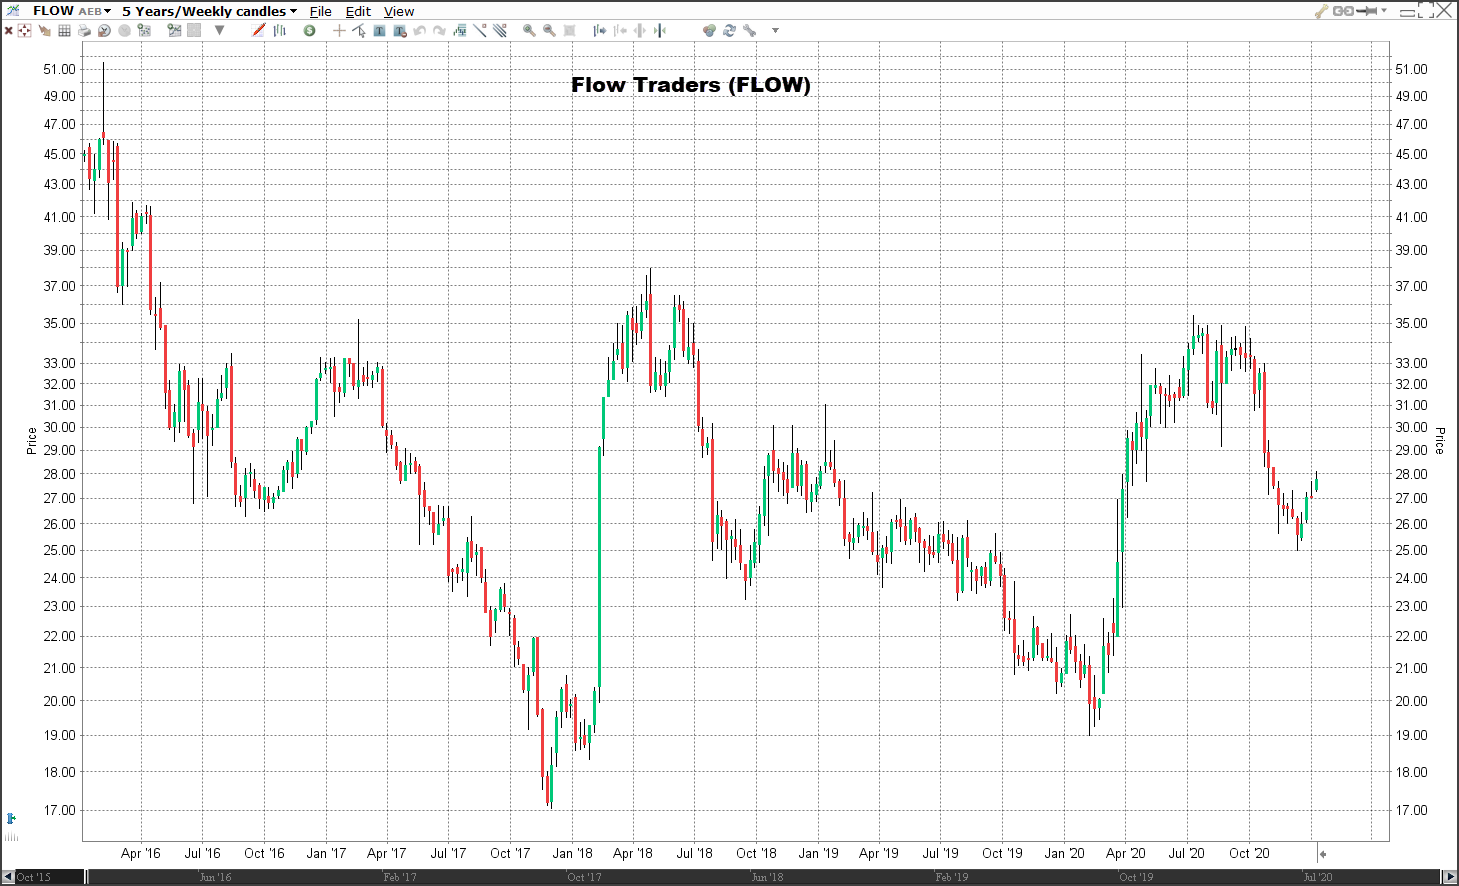The height and width of the screenshot is (886, 1459).
Task: Open the toolbar overflow arrow dropdown
Action: [x=775, y=30]
